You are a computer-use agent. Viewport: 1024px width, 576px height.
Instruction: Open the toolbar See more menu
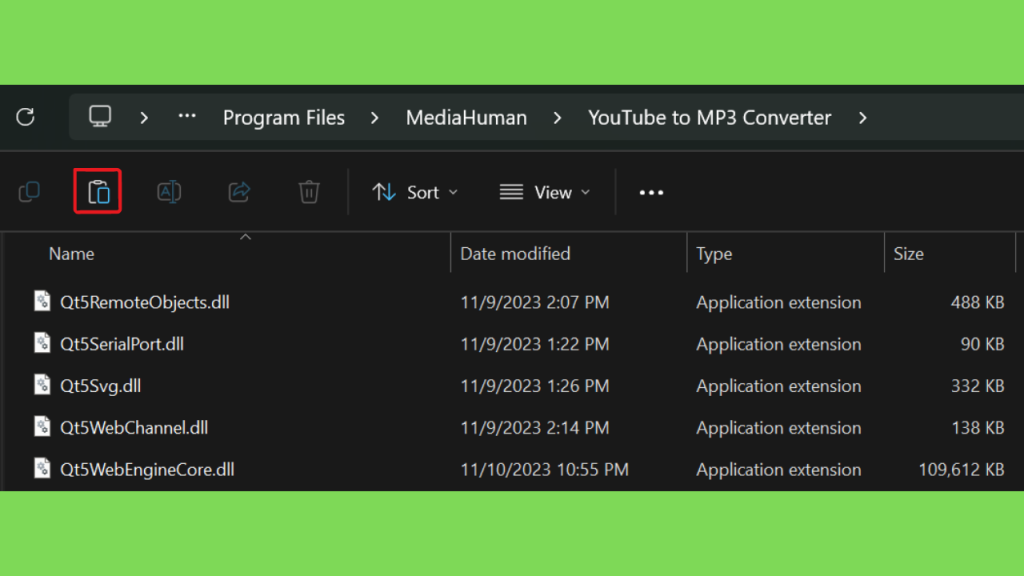651,193
